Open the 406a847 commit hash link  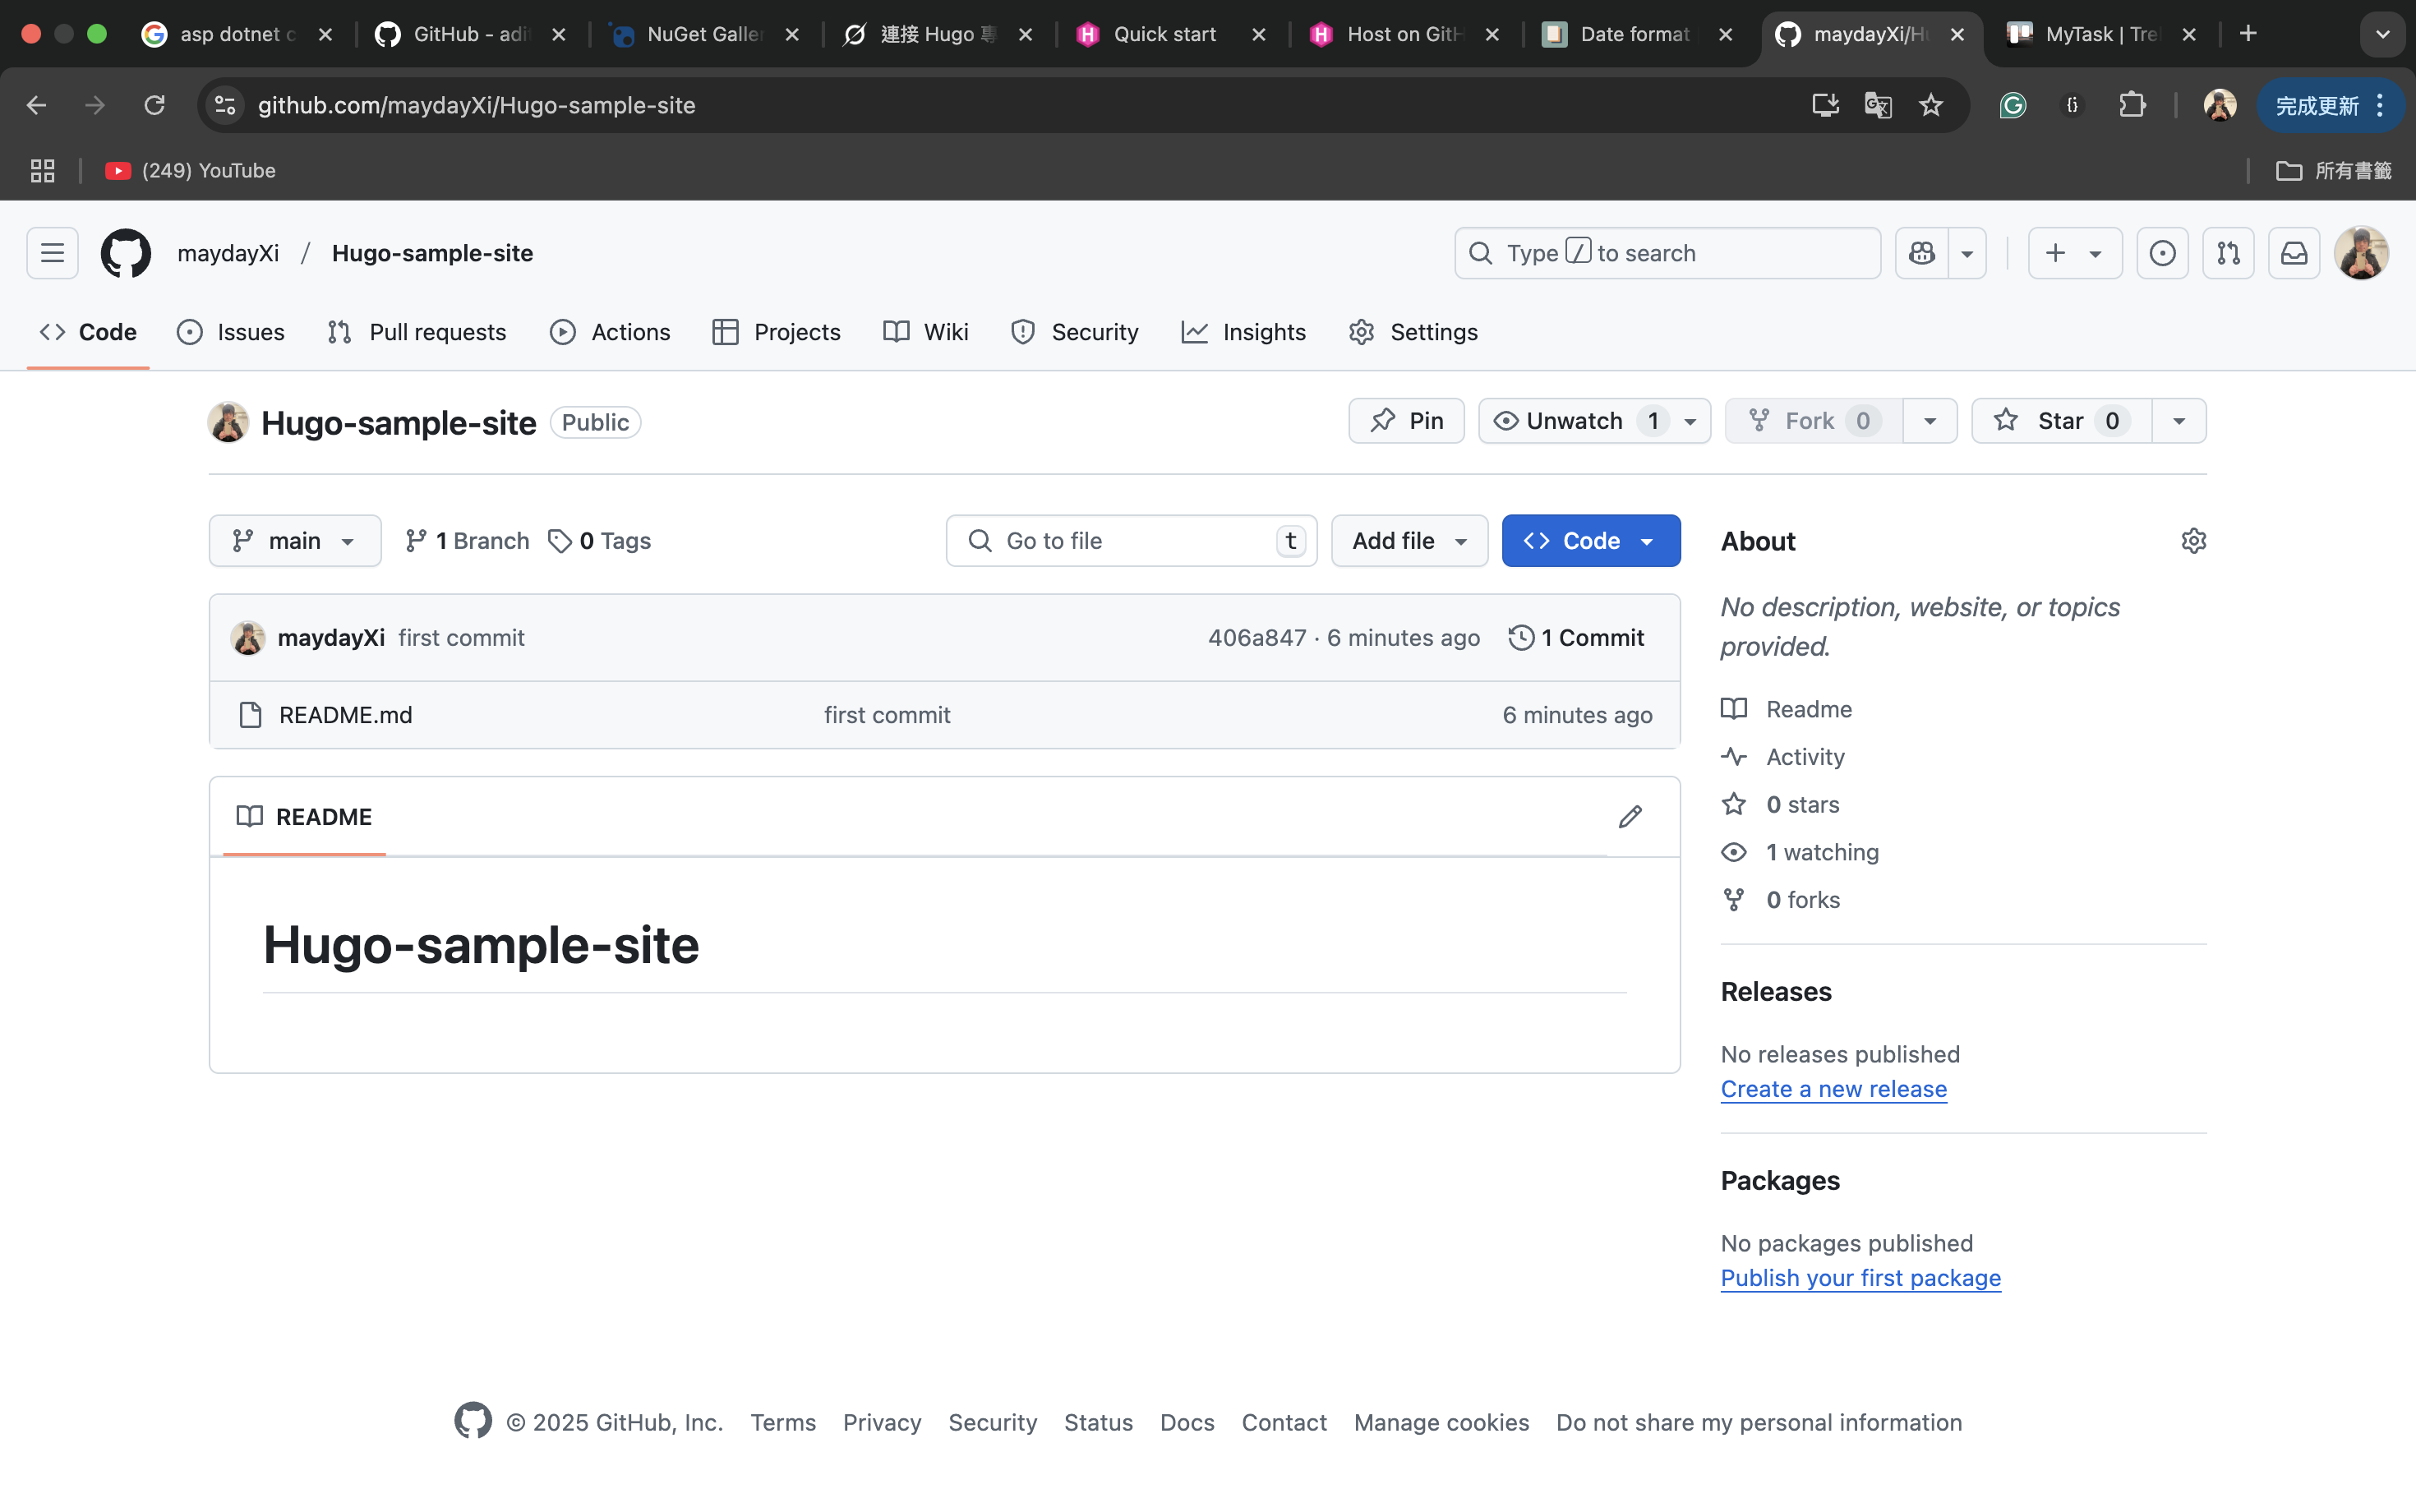click(1257, 638)
